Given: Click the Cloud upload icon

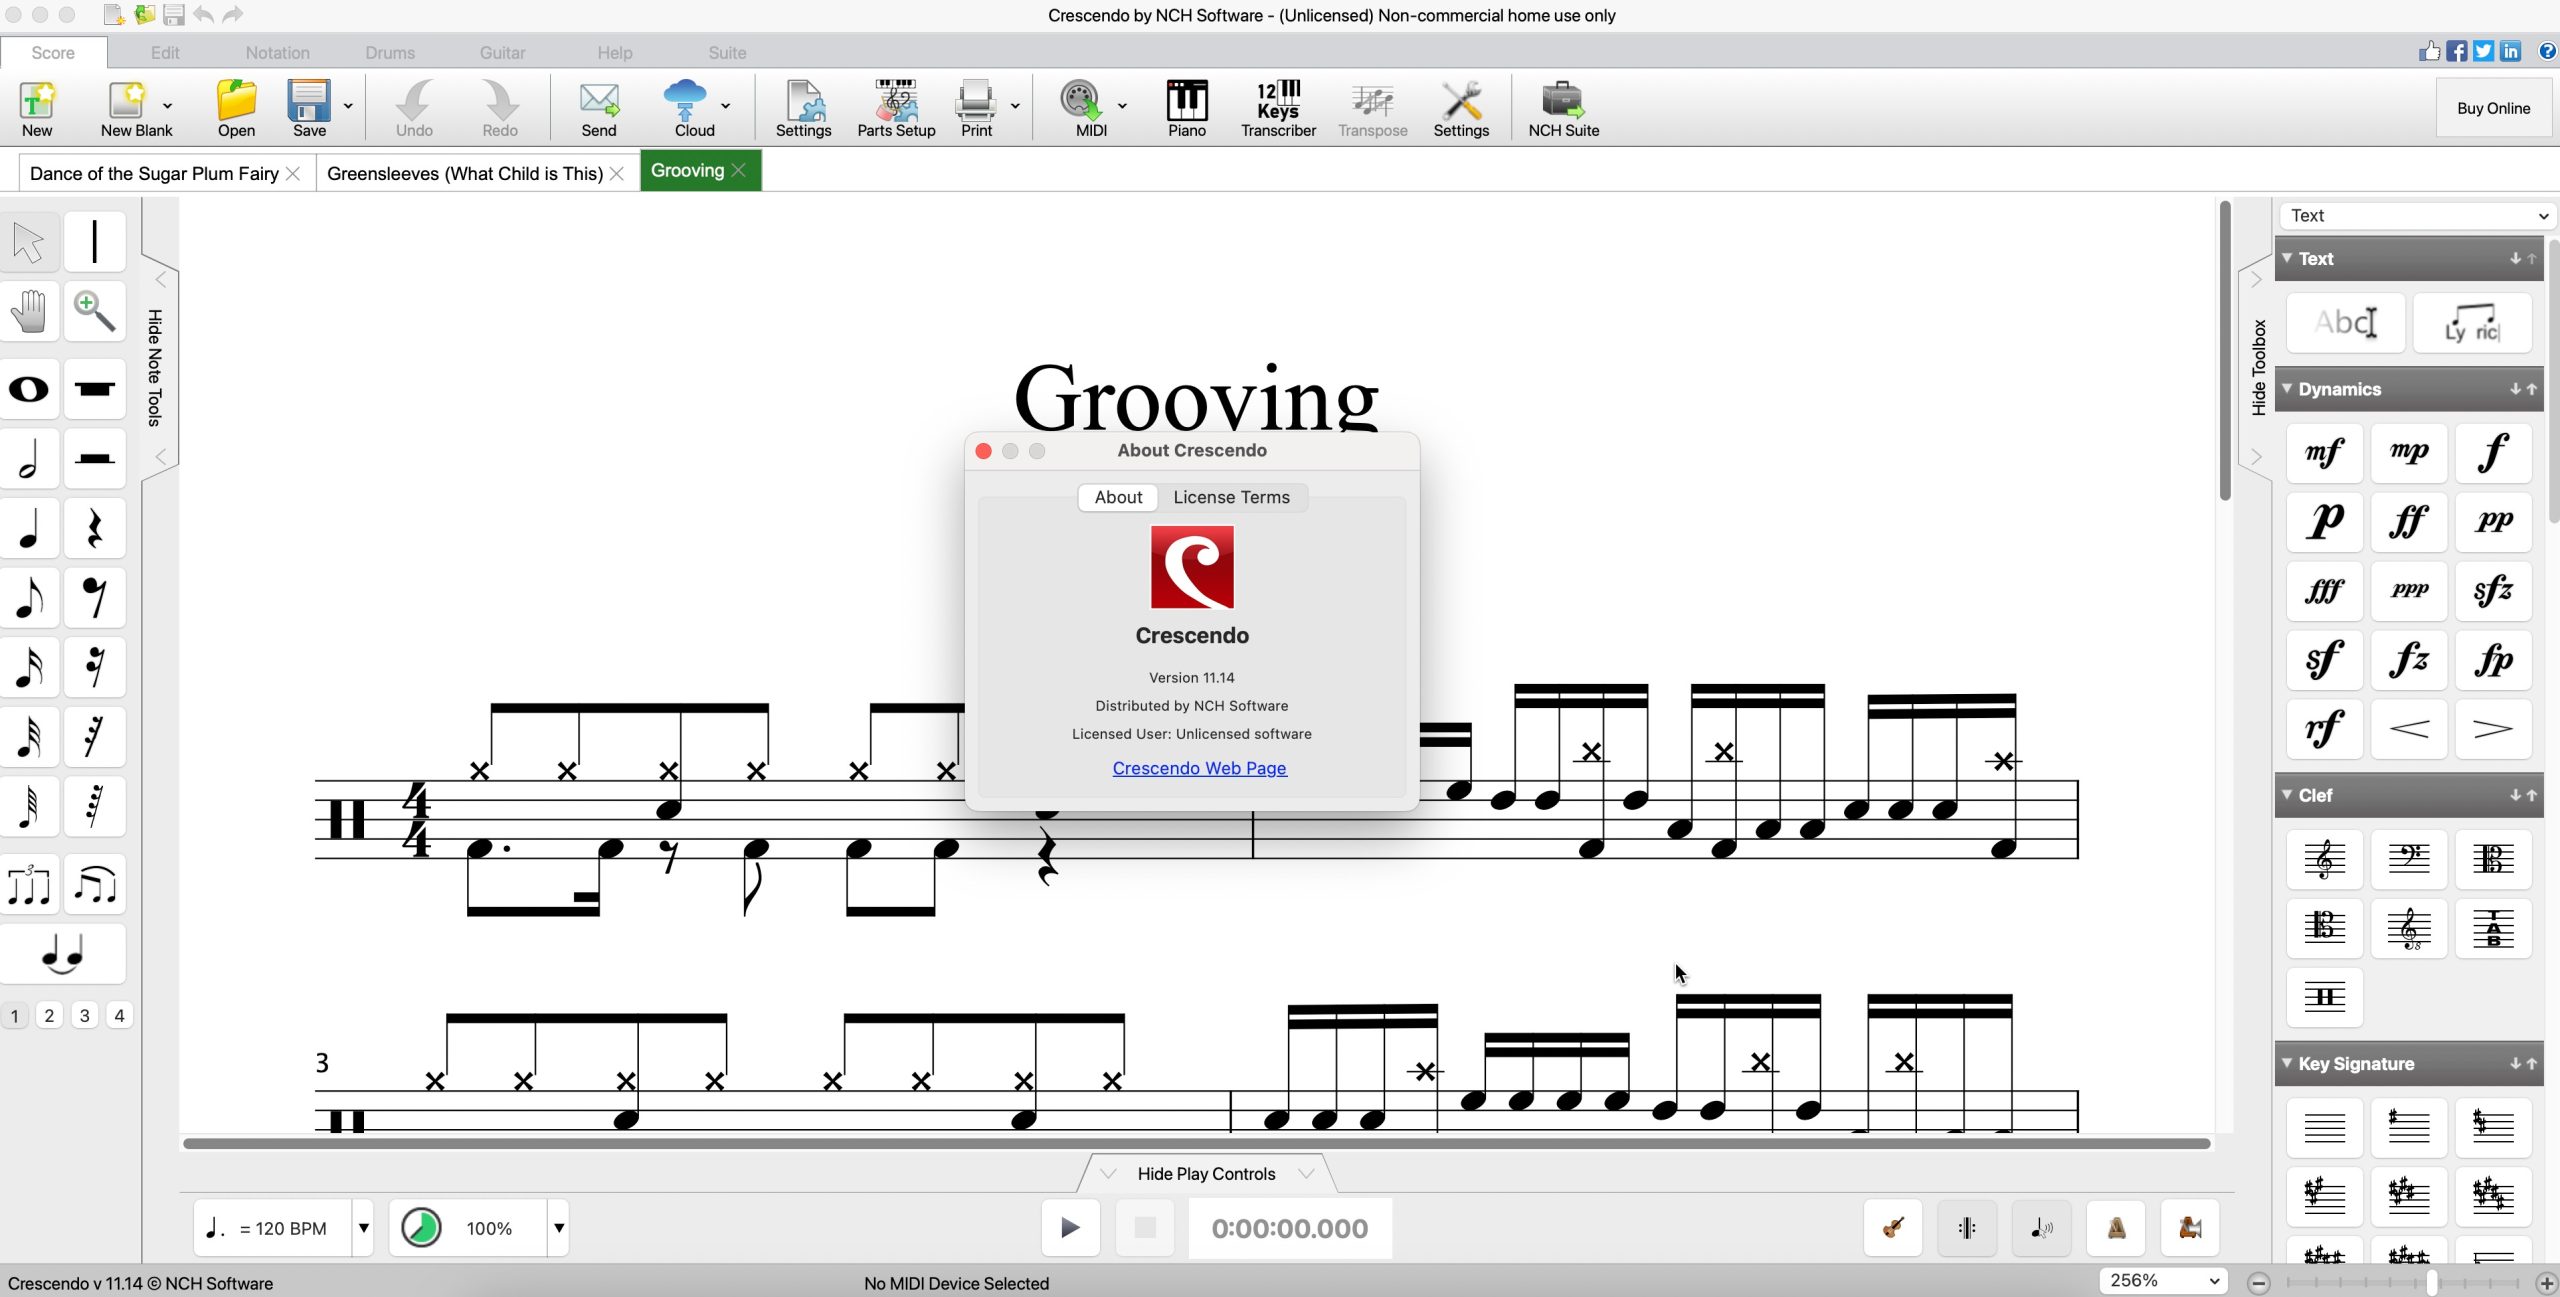Looking at the screenshot, I should coord(686,100).
